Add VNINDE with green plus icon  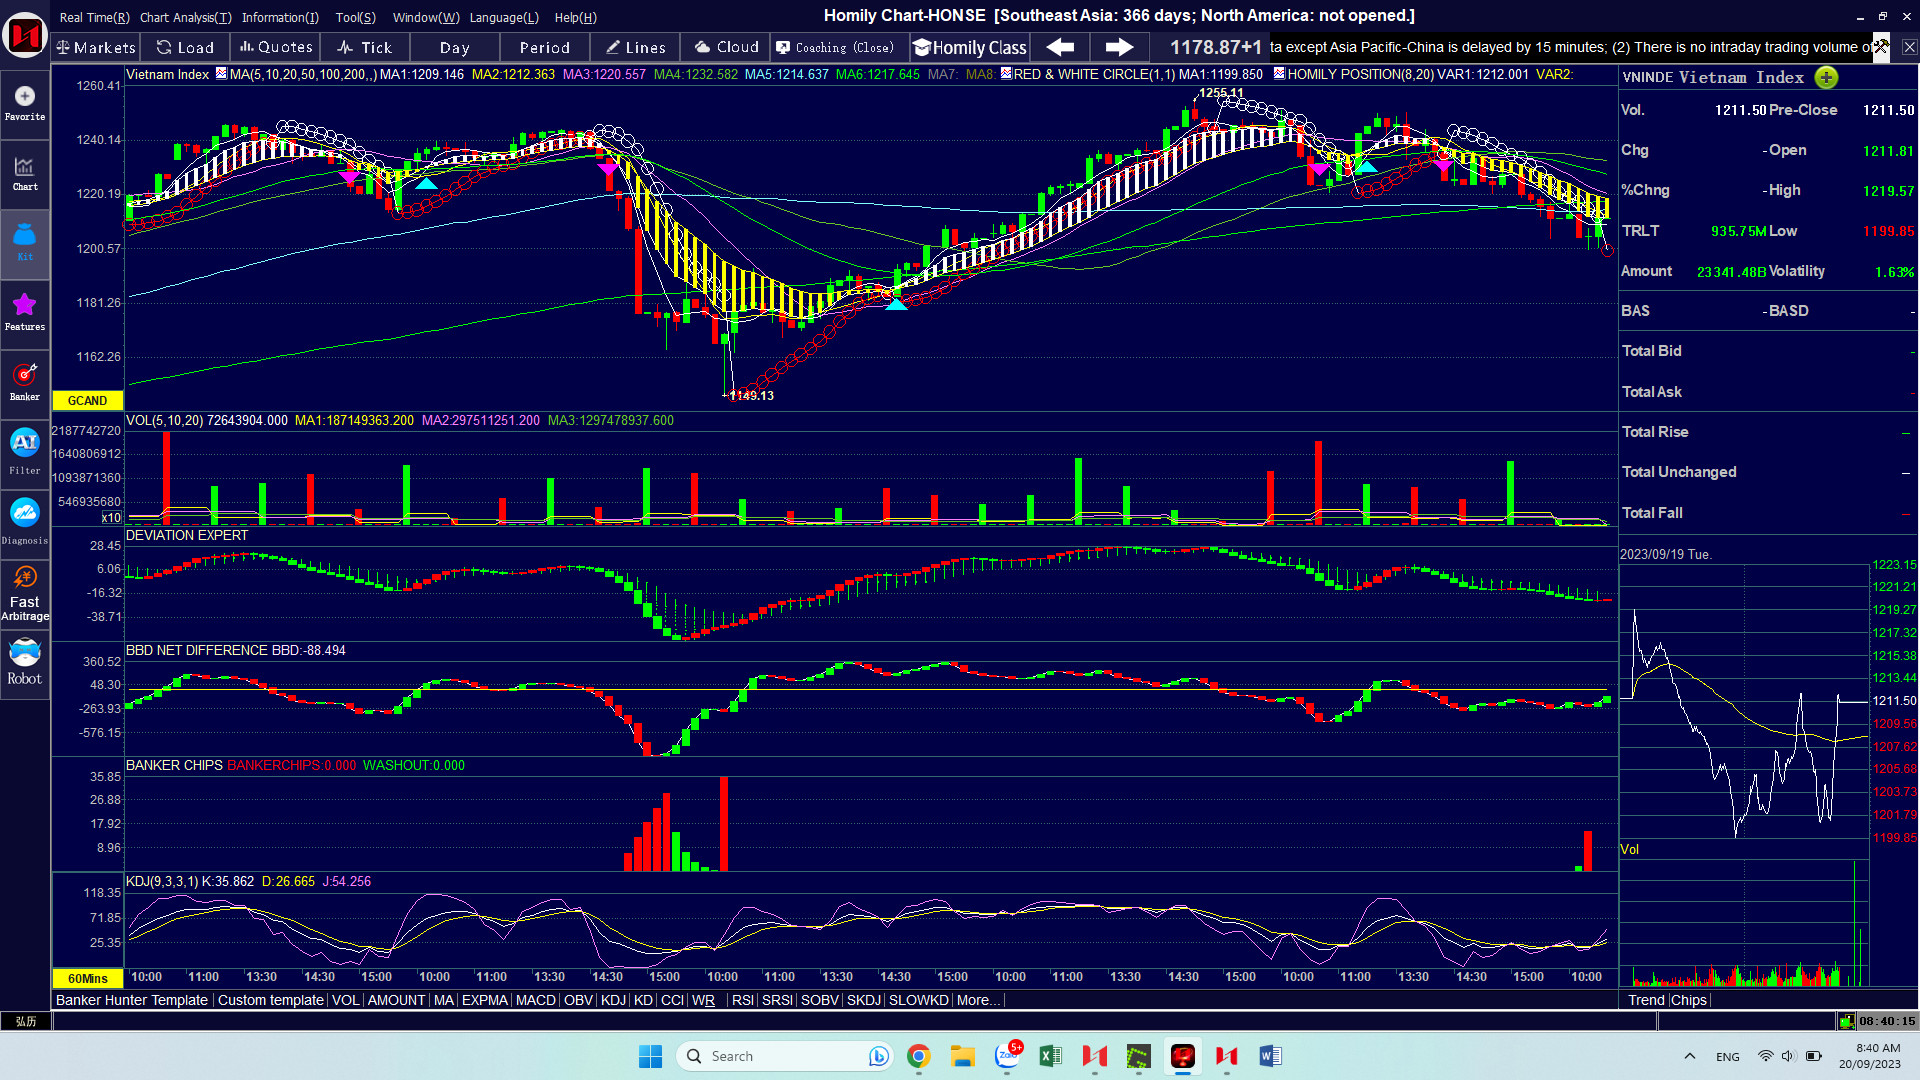[1826, 78]
